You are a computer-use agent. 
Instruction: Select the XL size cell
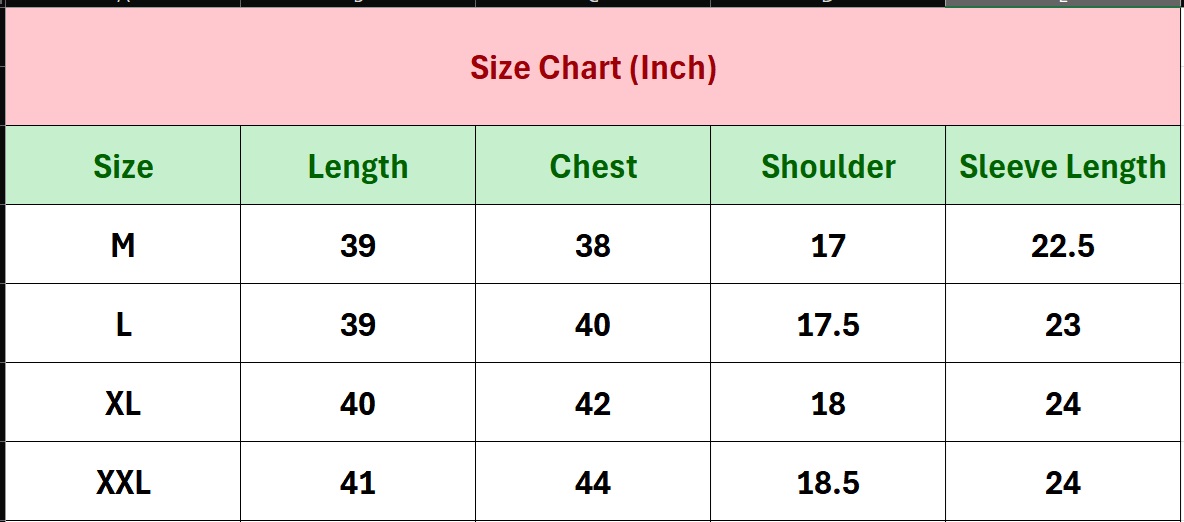123,403
